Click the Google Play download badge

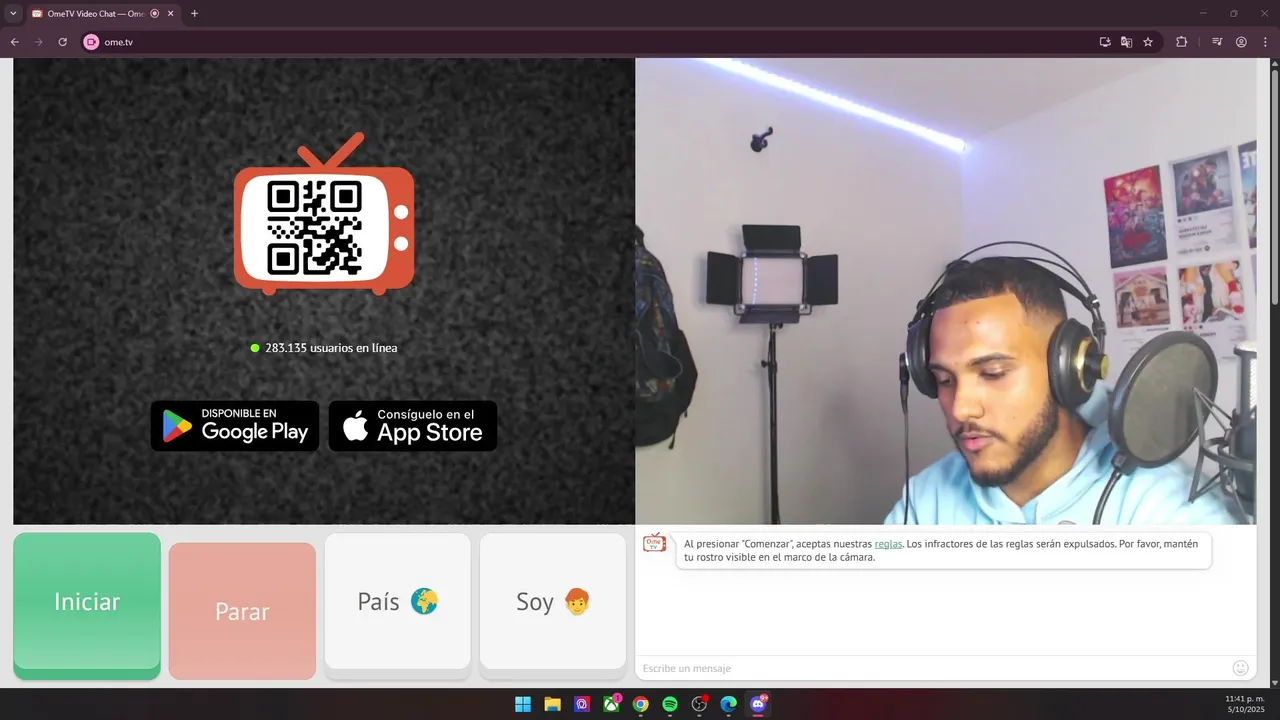(235, 426)
